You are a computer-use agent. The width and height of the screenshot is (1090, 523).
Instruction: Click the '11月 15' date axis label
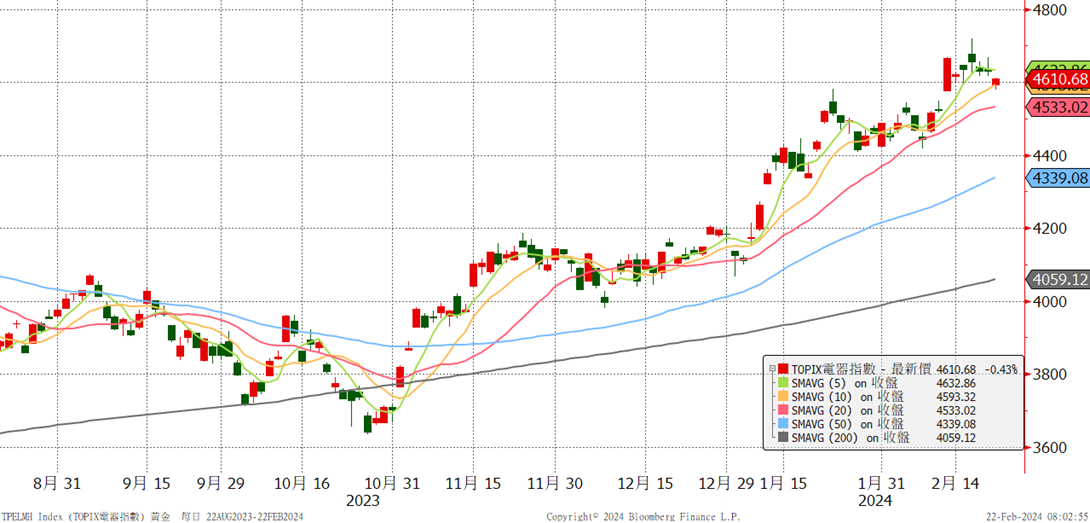coord(473,483)
